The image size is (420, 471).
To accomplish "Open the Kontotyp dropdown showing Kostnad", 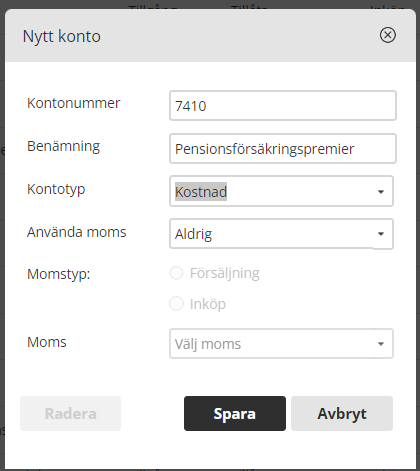I will pyautogui.click(x=281, y=191).
